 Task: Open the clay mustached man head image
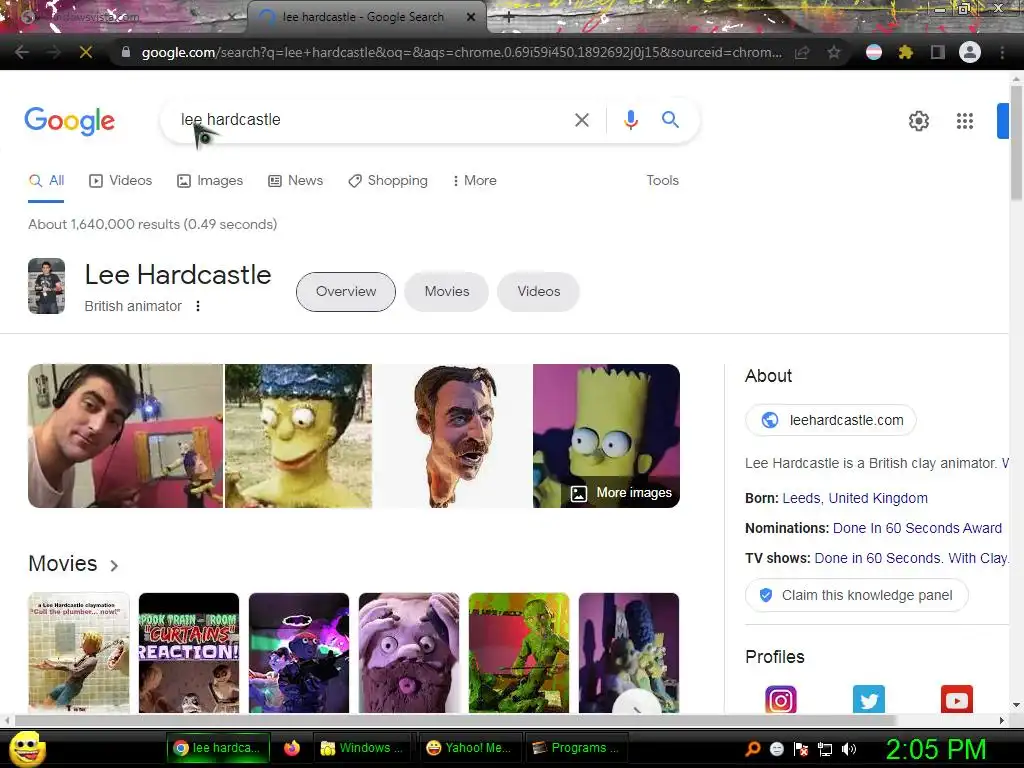(453, 436)
